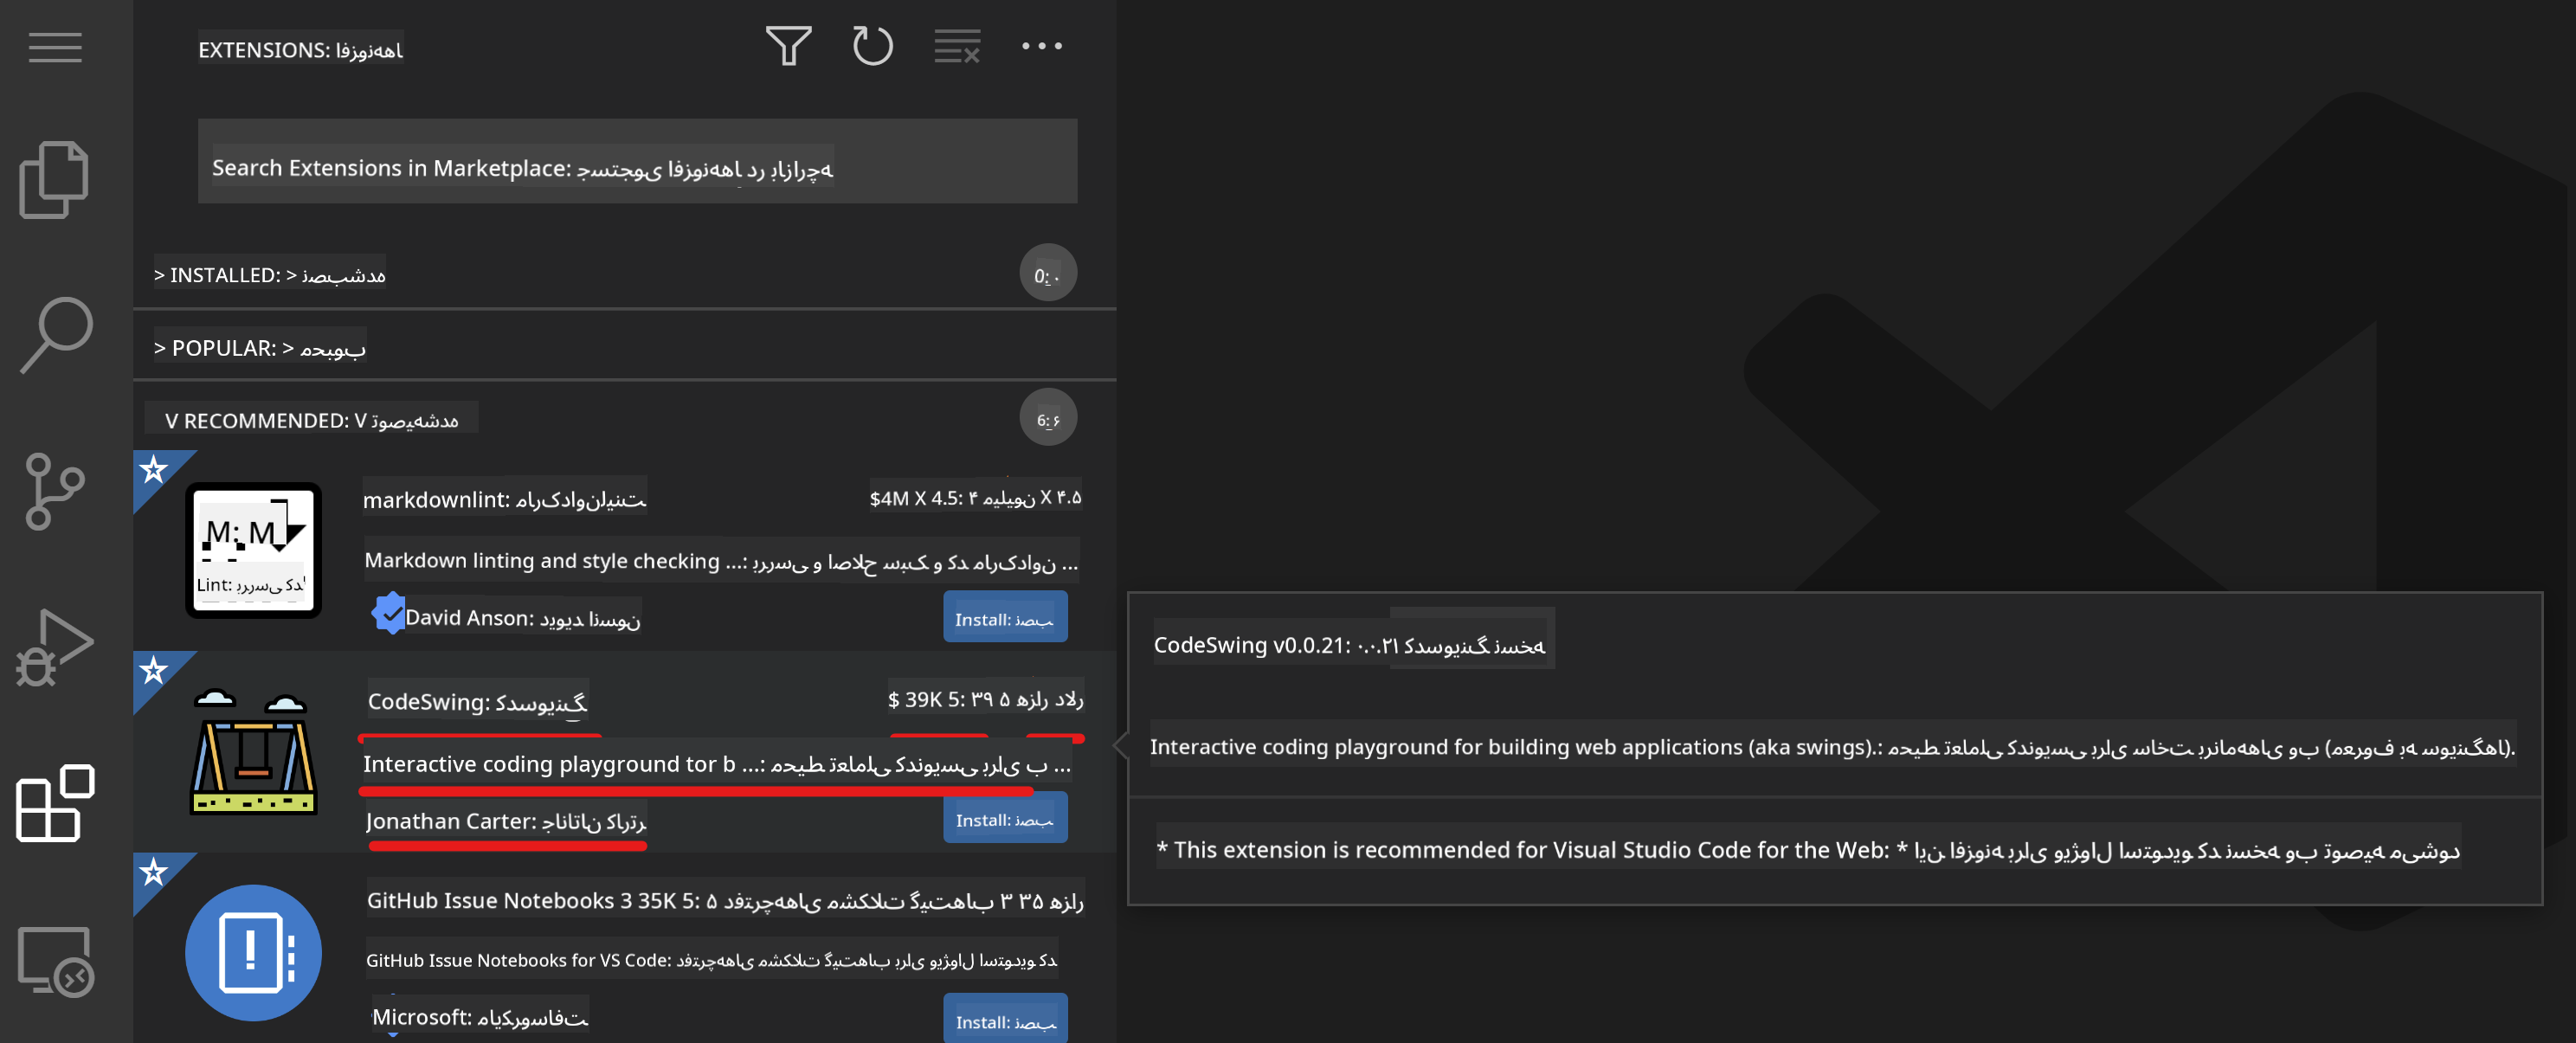Click the Search Extensions in Marketplace field

637,162
